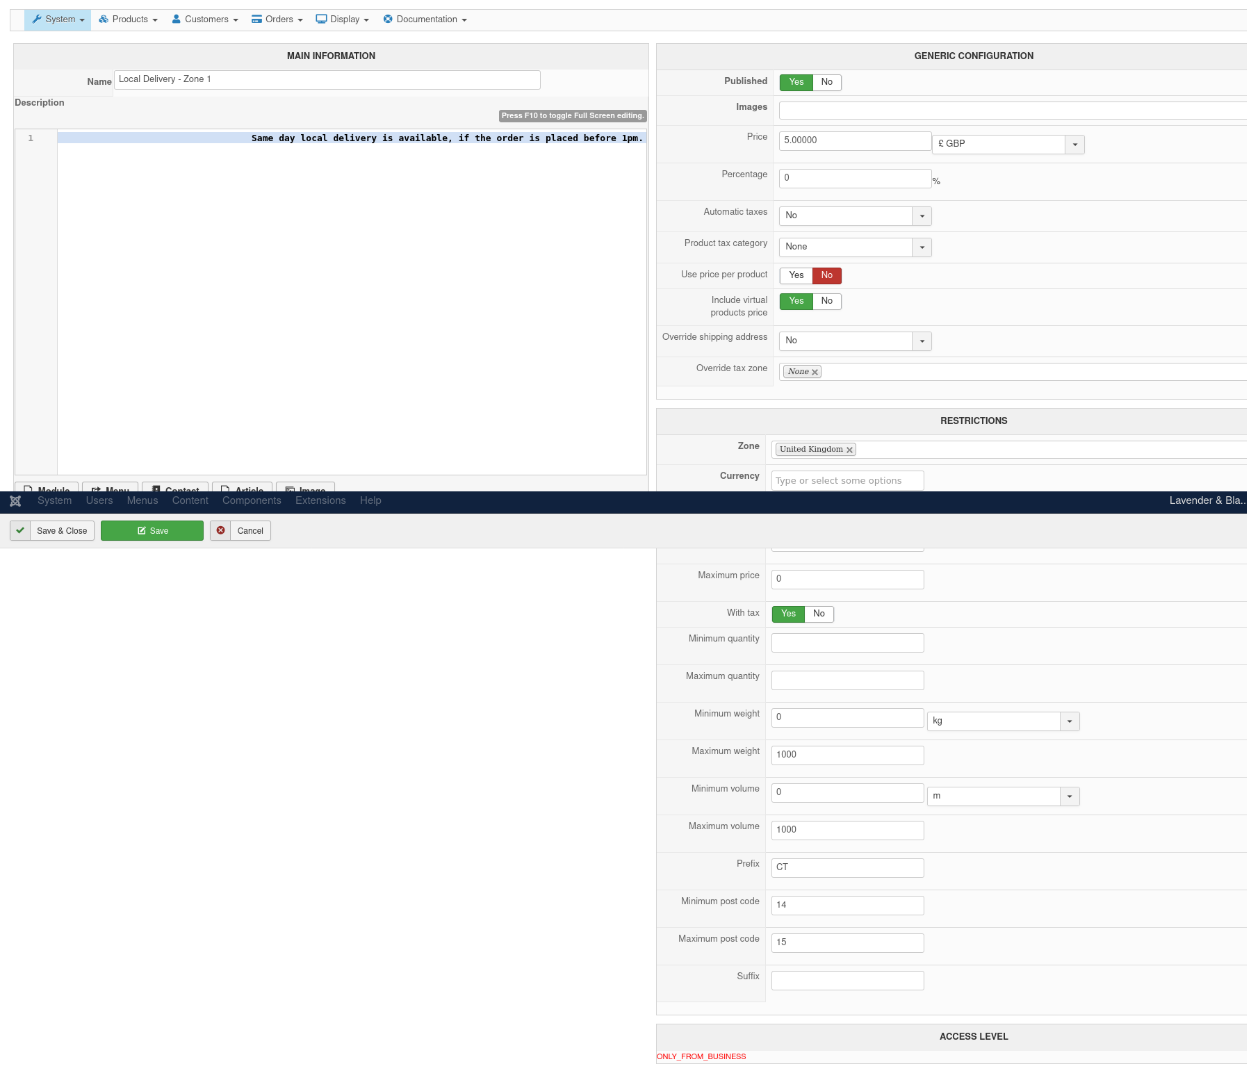
Task: Click the Minimum post code field
Action: (848, 905)
